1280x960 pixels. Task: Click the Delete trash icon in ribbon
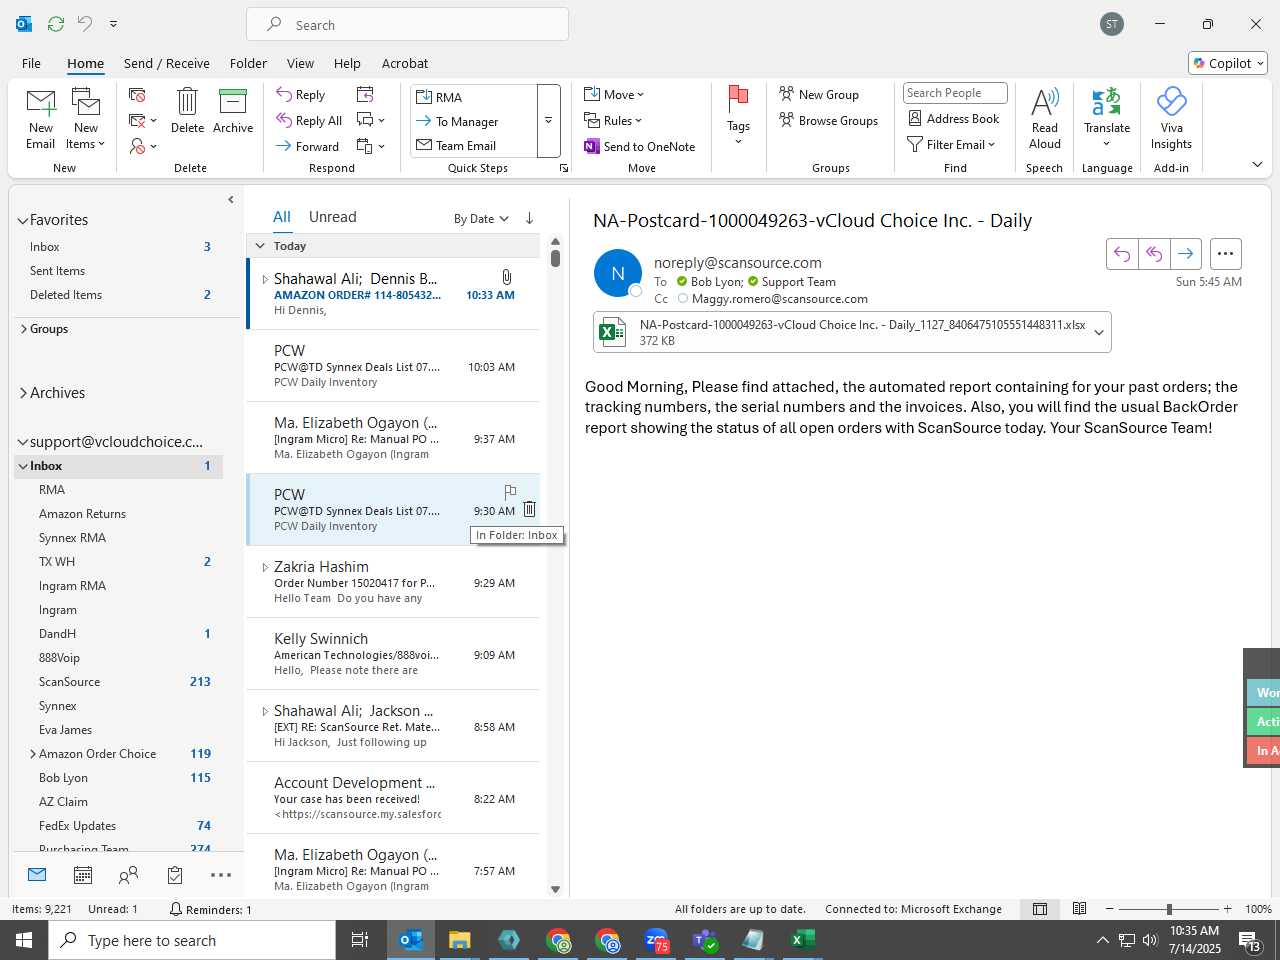click(x=187, y=102)
